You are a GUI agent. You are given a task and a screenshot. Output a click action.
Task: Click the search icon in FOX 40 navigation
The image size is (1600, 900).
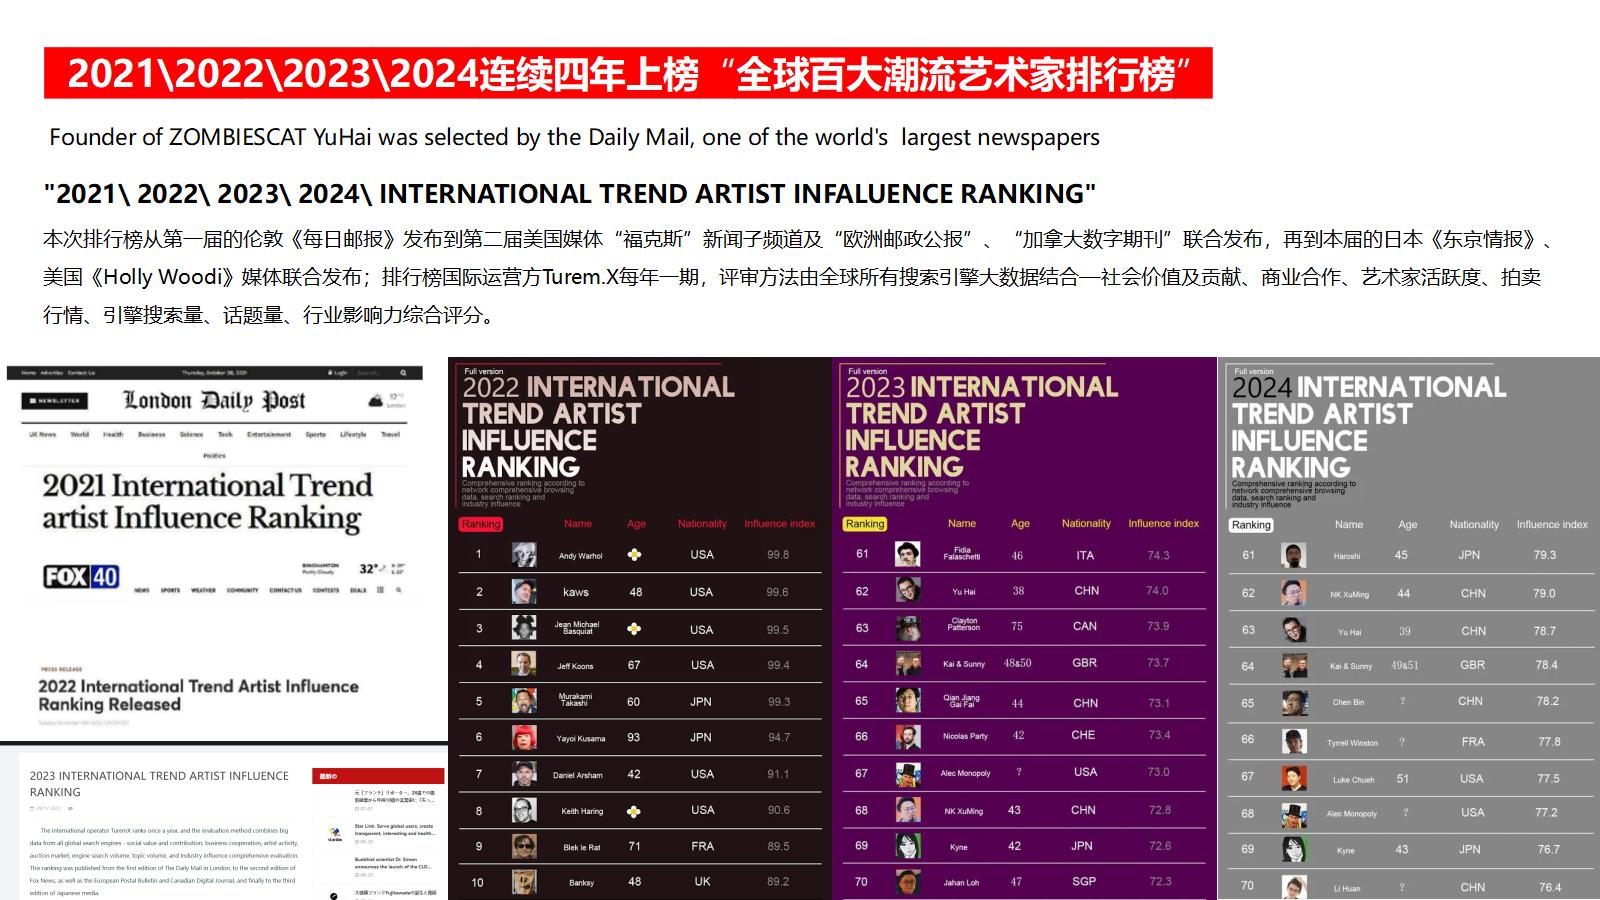(398, 590)
